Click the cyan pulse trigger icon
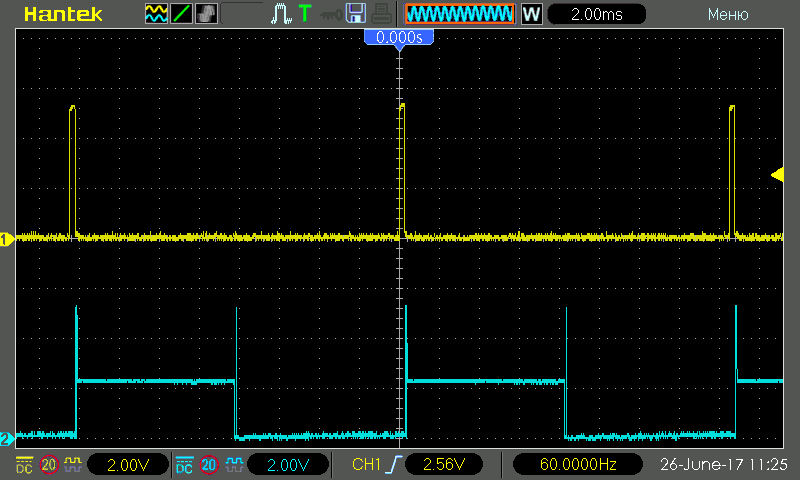 280,14
